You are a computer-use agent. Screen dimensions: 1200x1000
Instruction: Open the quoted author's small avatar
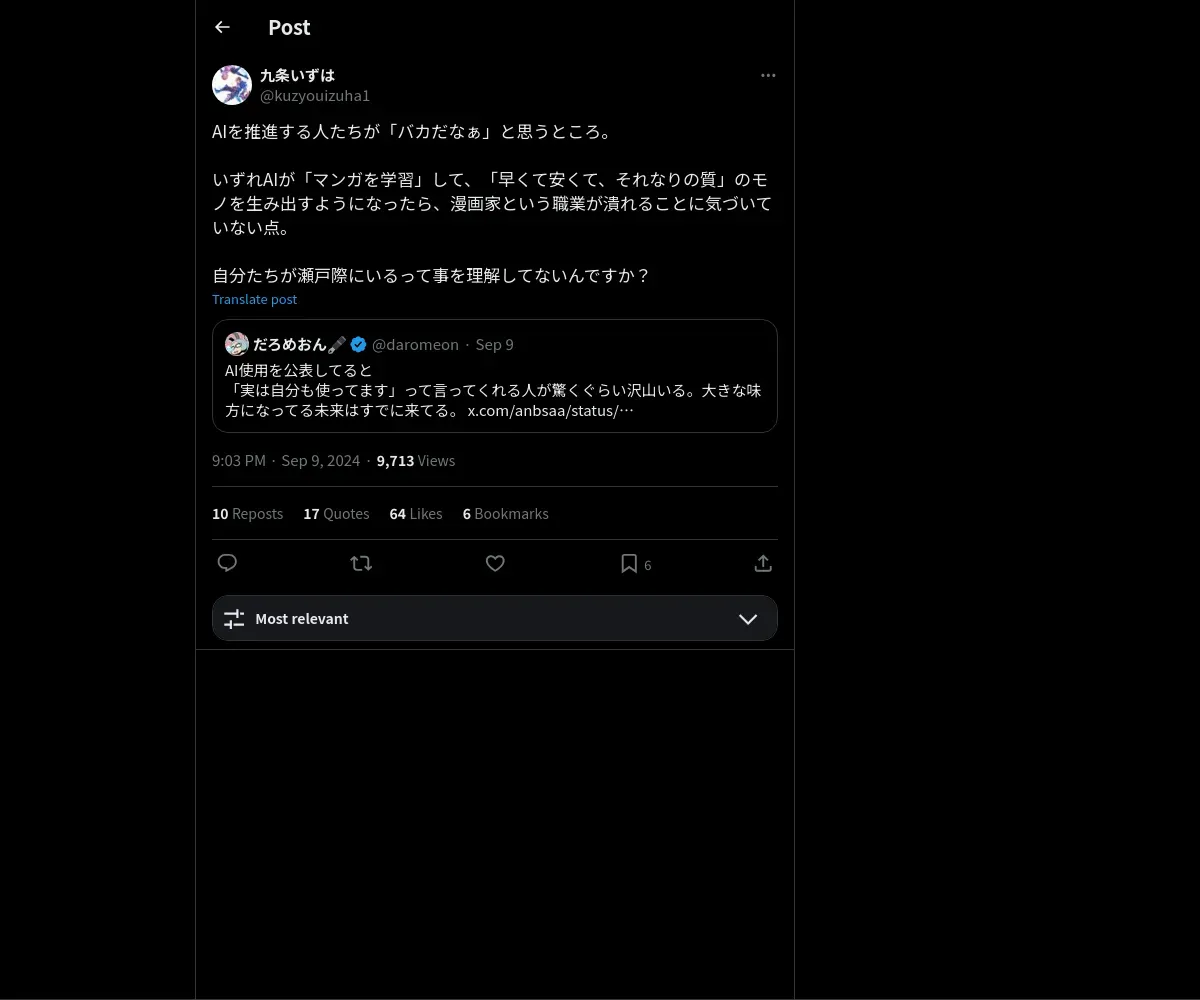tap(237, 344)
